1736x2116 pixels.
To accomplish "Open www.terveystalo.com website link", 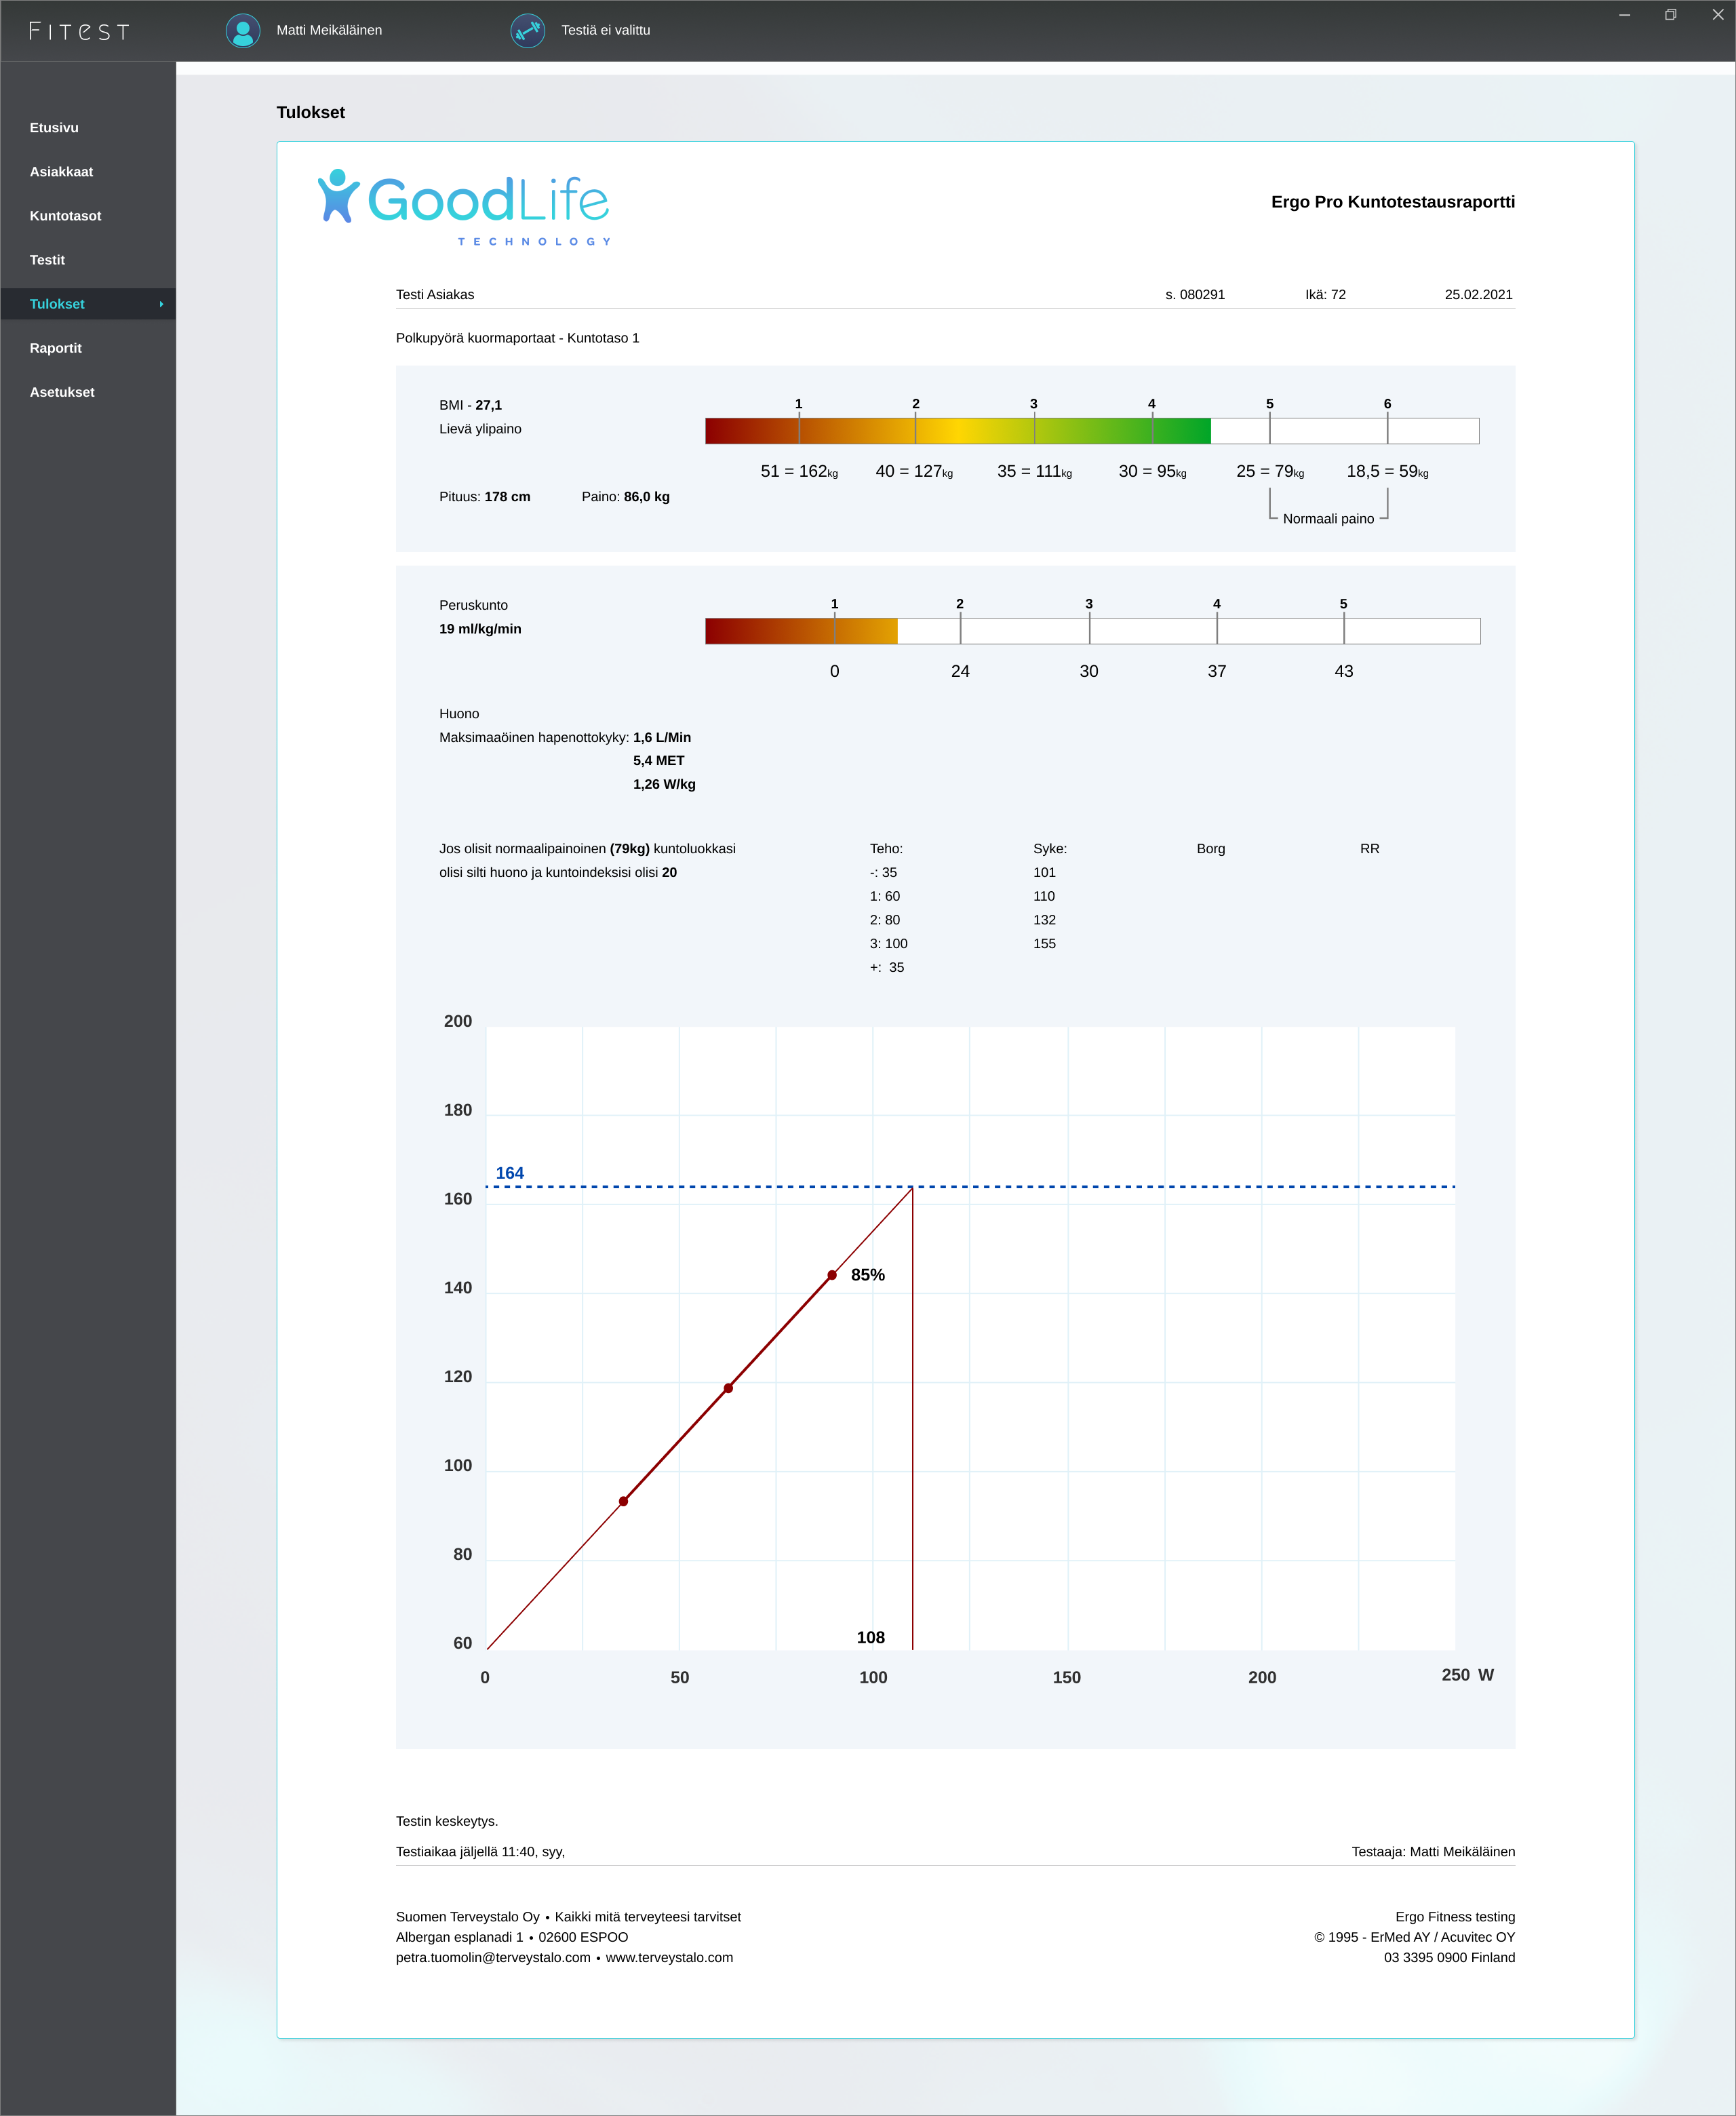I will point(669,1957).
